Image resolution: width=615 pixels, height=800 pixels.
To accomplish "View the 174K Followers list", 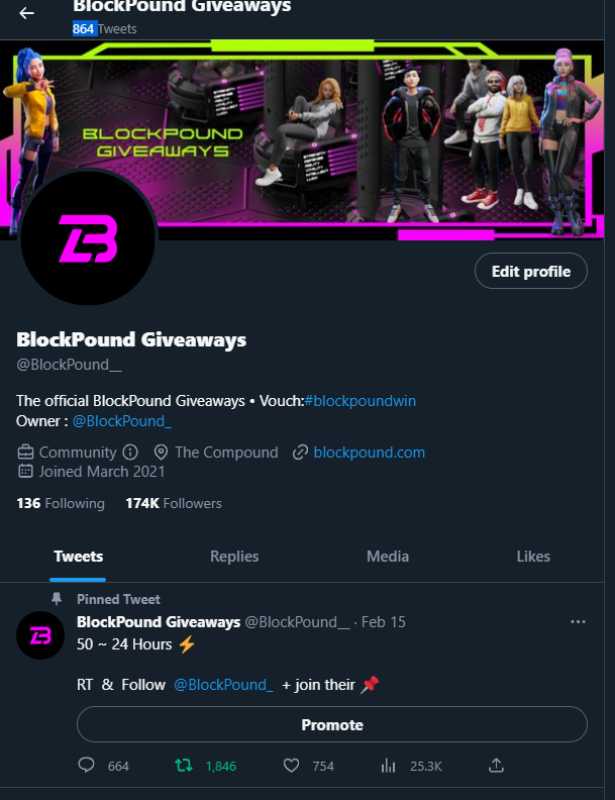I will coord(174,504).
